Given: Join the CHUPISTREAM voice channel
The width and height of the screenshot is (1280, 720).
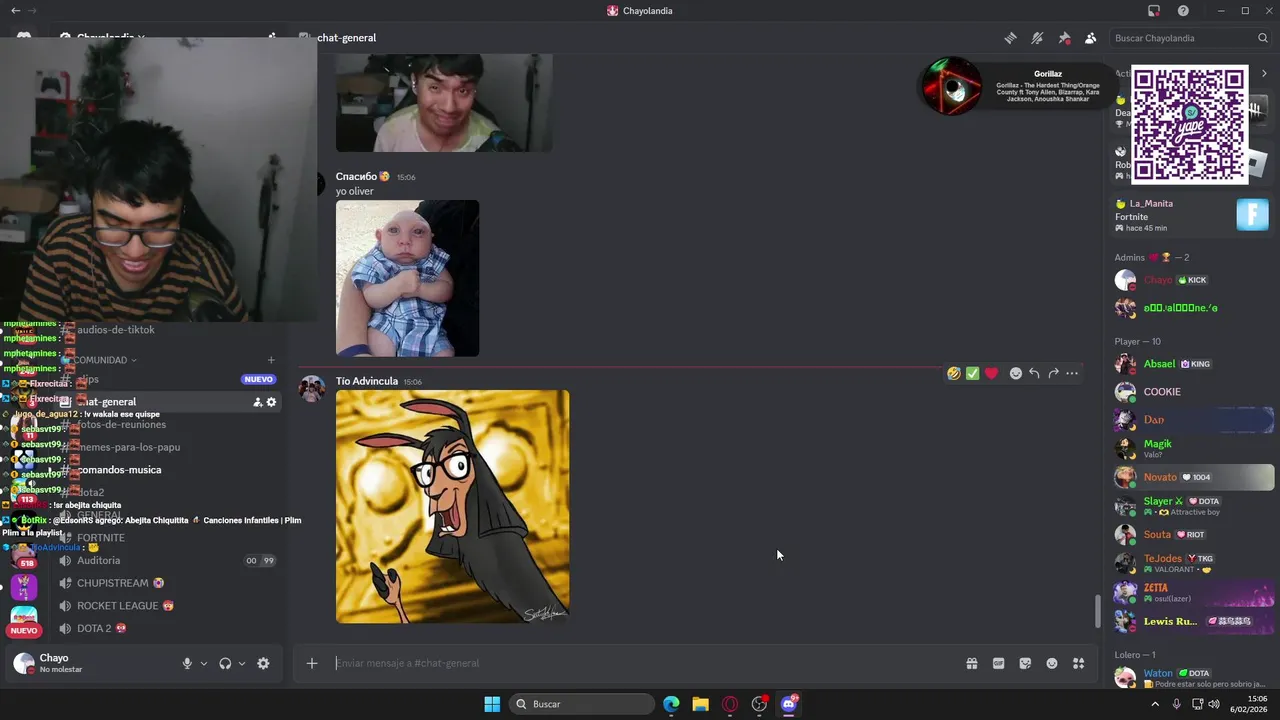Looking at the screenshot, I should (112, 583).
